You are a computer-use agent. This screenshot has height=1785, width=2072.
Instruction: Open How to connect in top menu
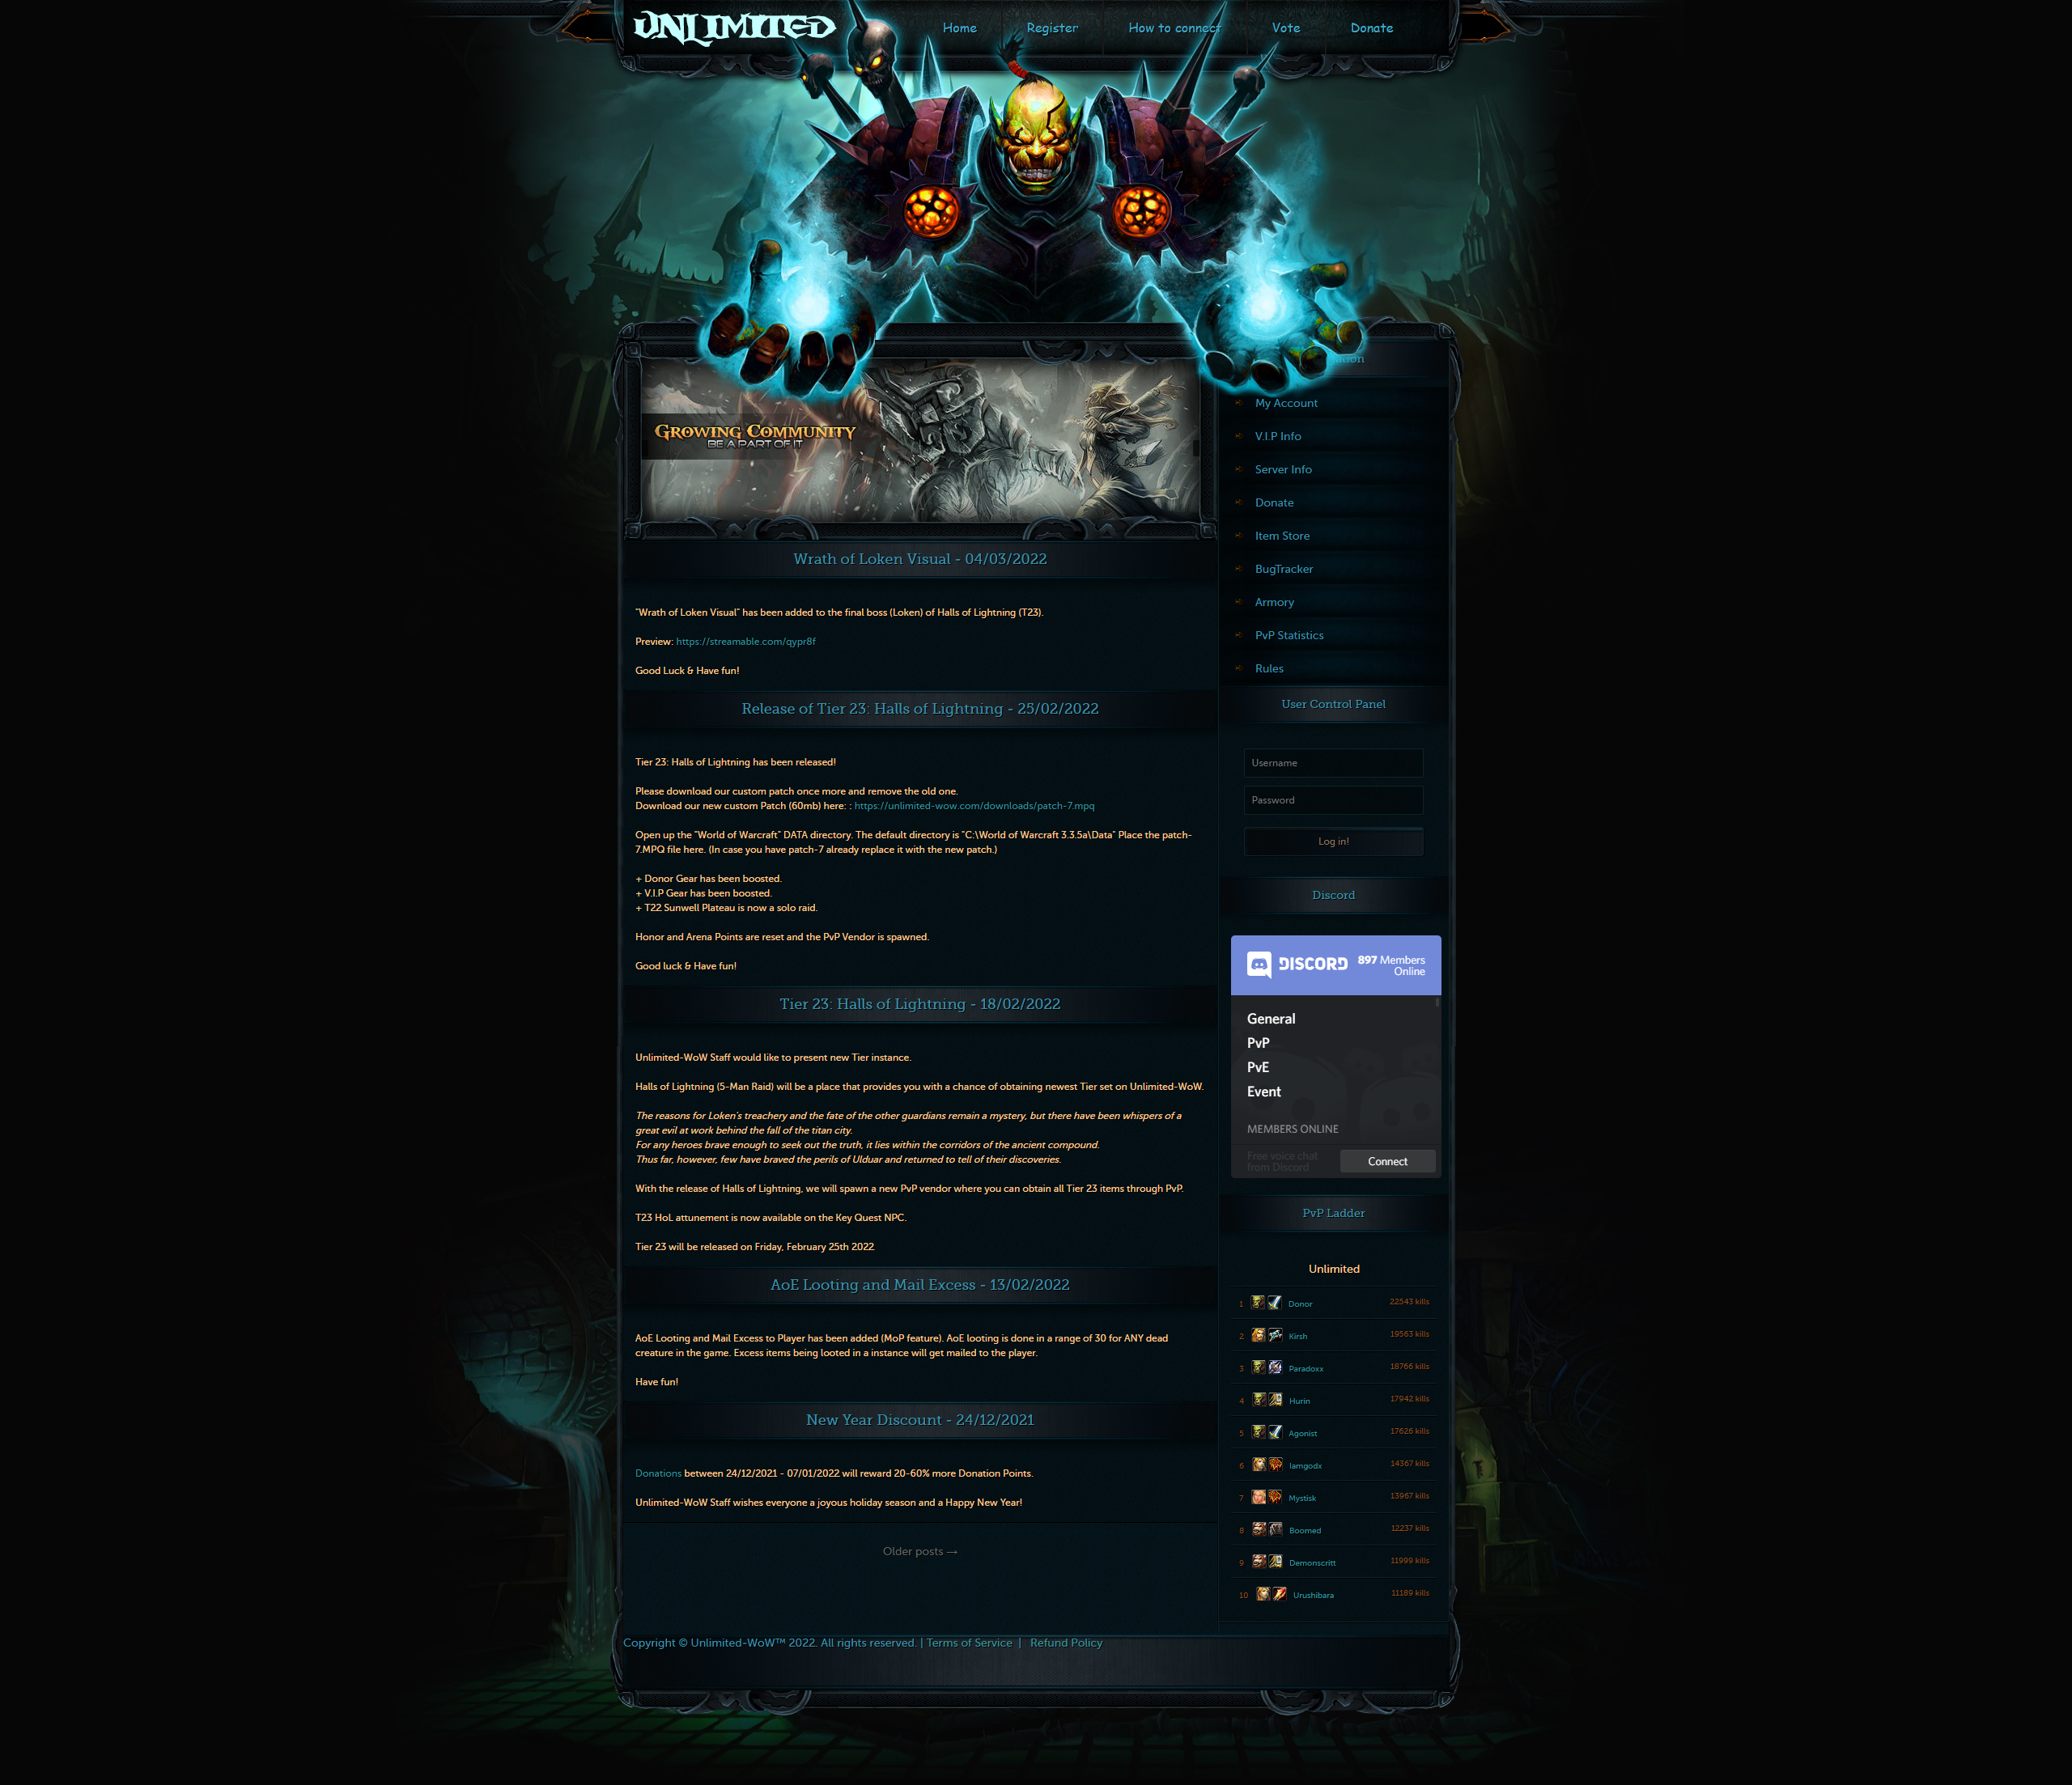pyautogui.click(x=1174, y=28)
